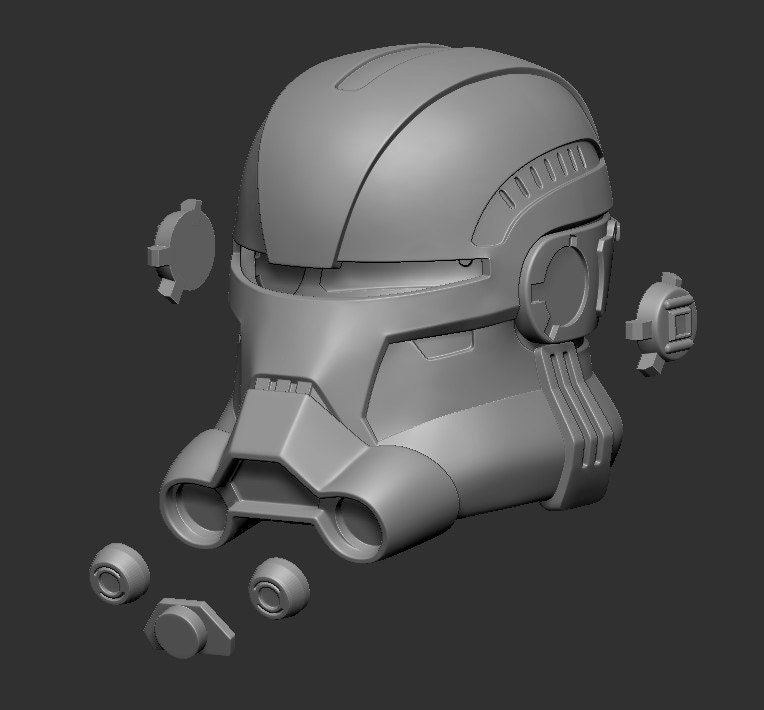Select the round aerator cap nearest helmet

279,588
